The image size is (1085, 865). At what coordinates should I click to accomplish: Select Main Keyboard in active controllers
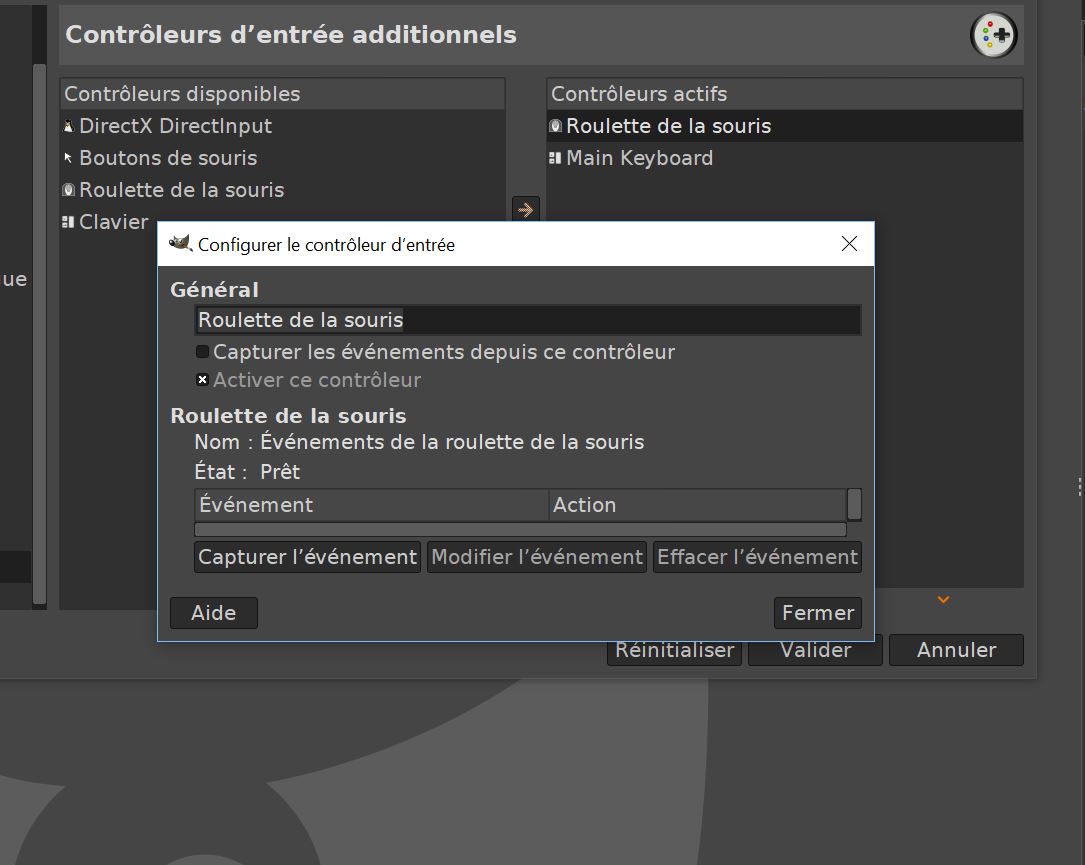pos(785,158)
